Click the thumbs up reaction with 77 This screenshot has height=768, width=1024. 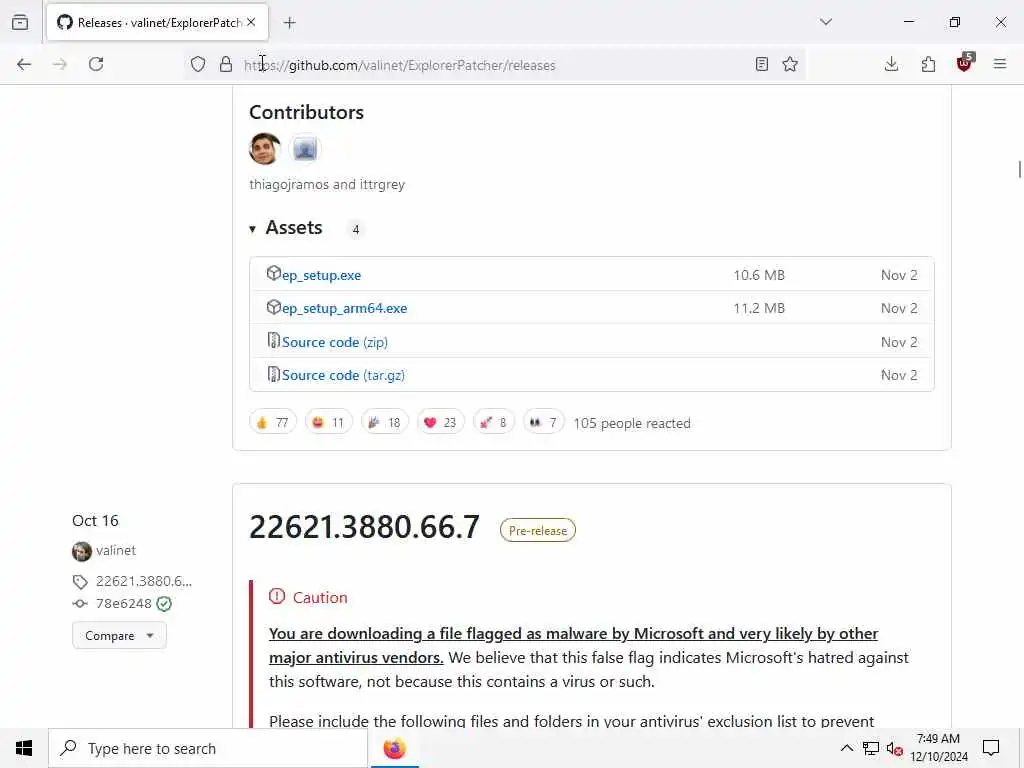[273, 423]
